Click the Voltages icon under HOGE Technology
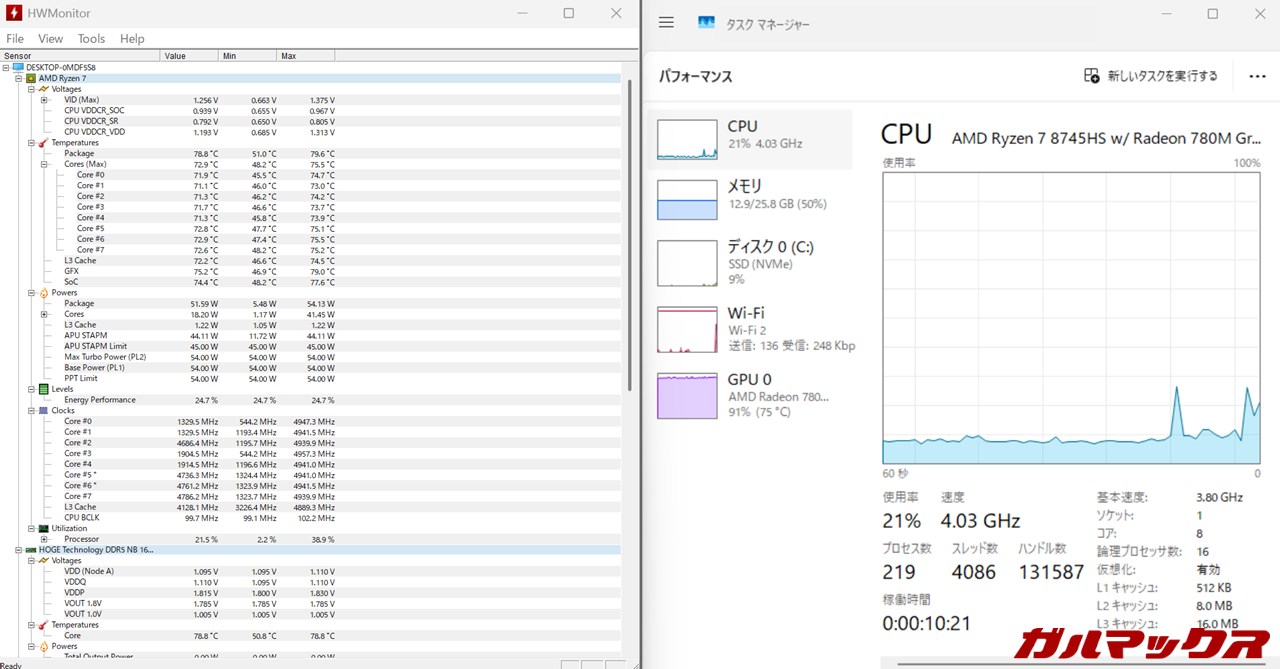 (43, 561)
